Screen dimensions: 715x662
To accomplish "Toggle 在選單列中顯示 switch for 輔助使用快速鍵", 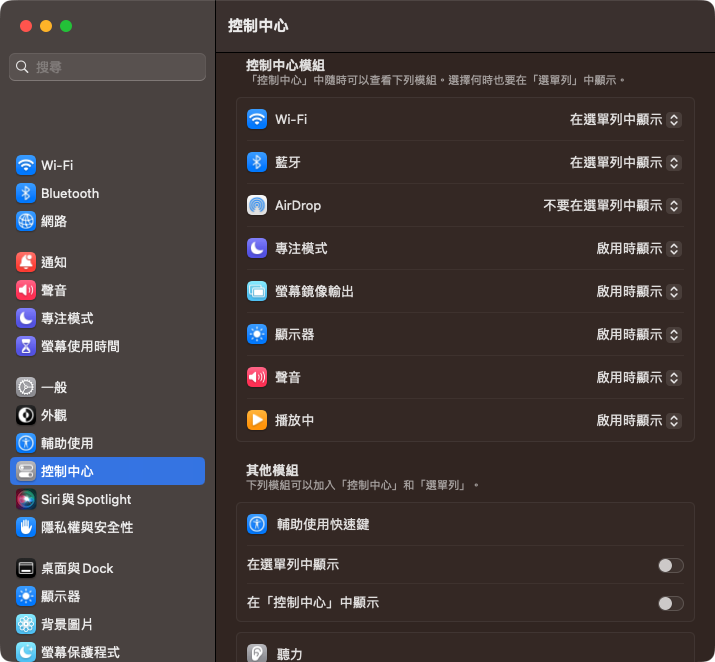I will (x=671, y=565).
